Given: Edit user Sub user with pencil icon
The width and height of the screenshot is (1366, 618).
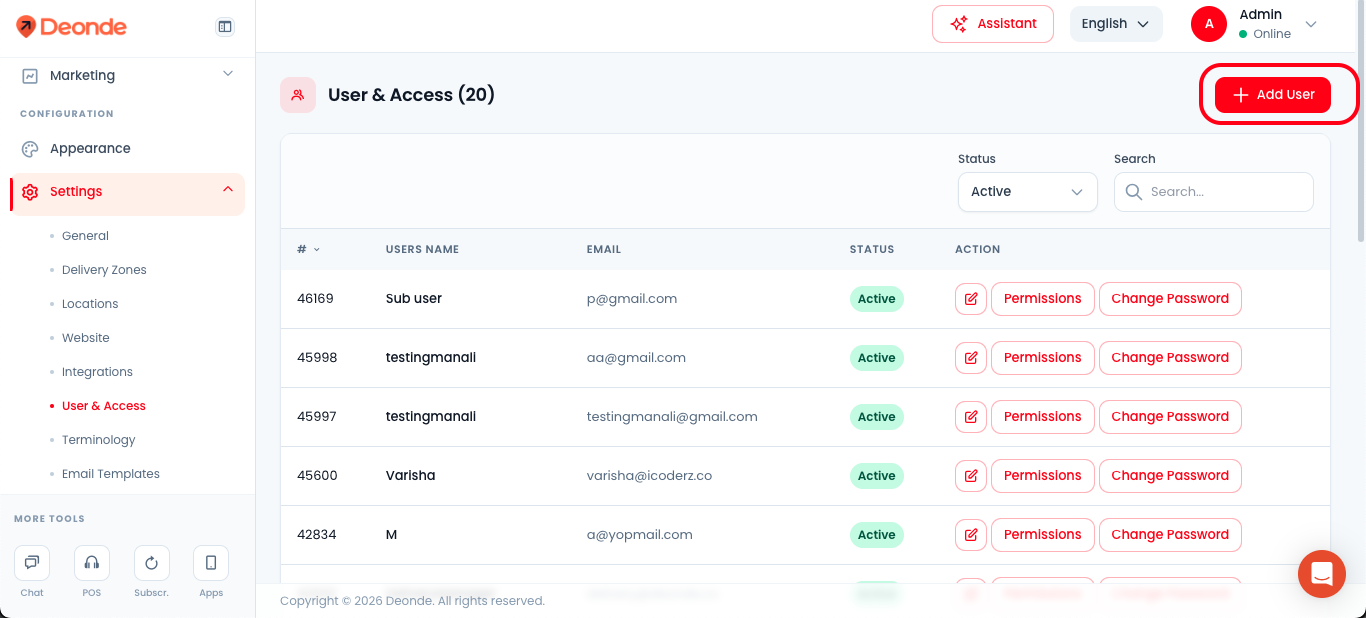Looking at the screenshot, I should [x=971, y=299].
